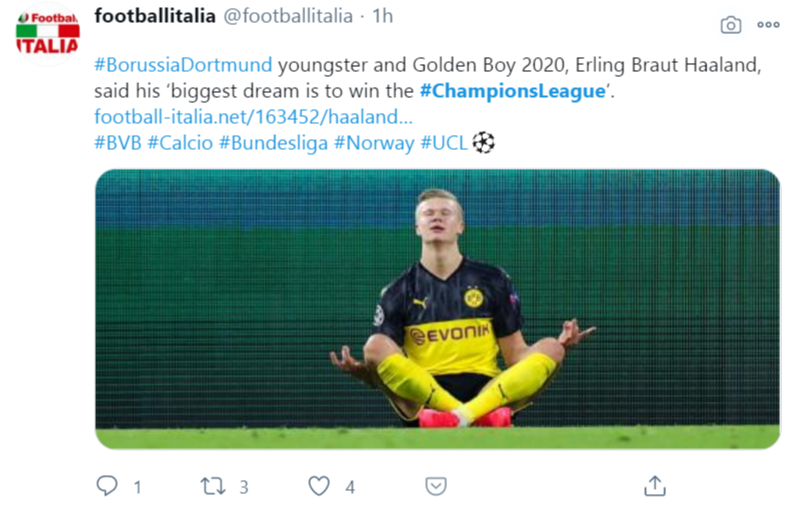
Task: Click the #UCL hashtag
Action: (x=444, y=143)
